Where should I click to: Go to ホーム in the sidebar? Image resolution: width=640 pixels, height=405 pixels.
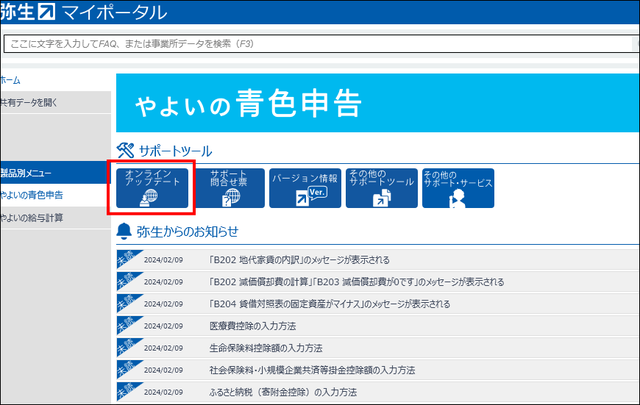(10, 80)
